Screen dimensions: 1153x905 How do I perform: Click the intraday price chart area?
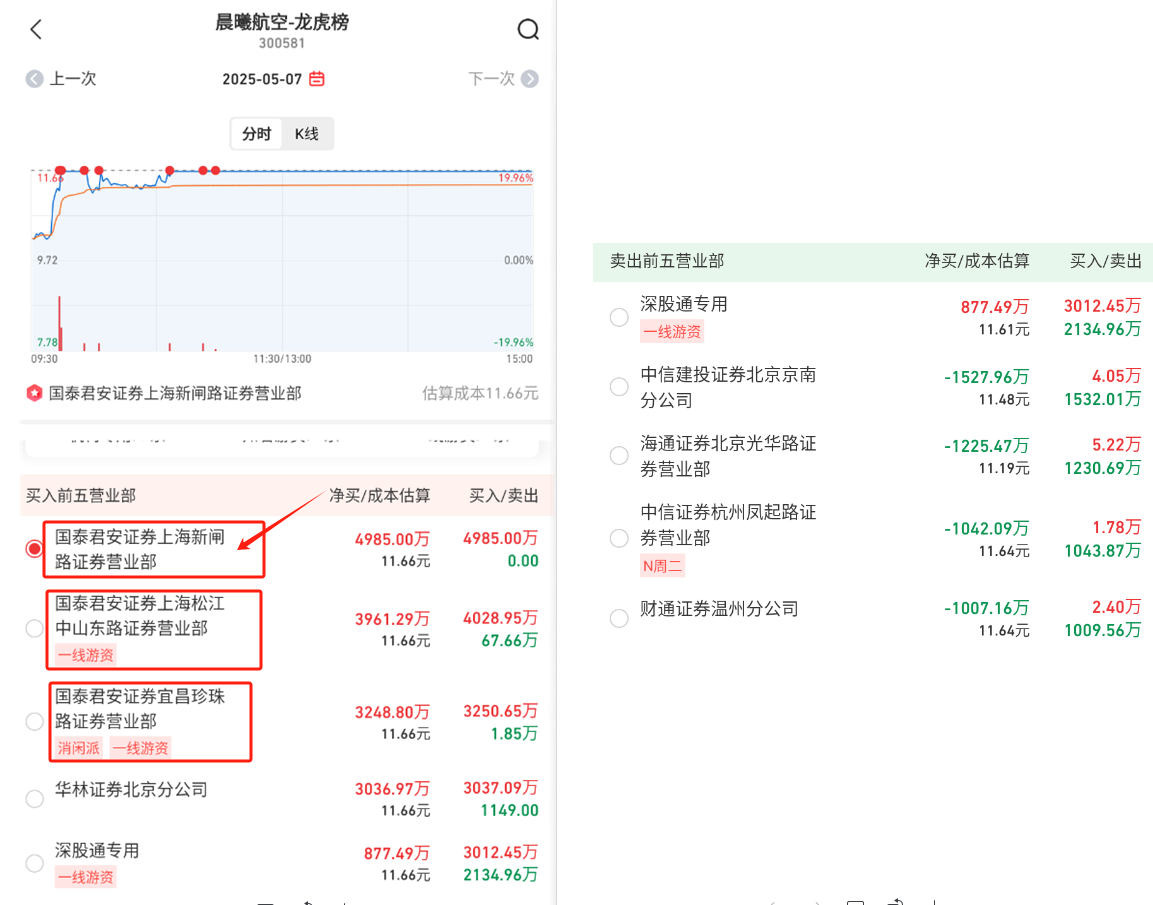(x=282, y=260)
